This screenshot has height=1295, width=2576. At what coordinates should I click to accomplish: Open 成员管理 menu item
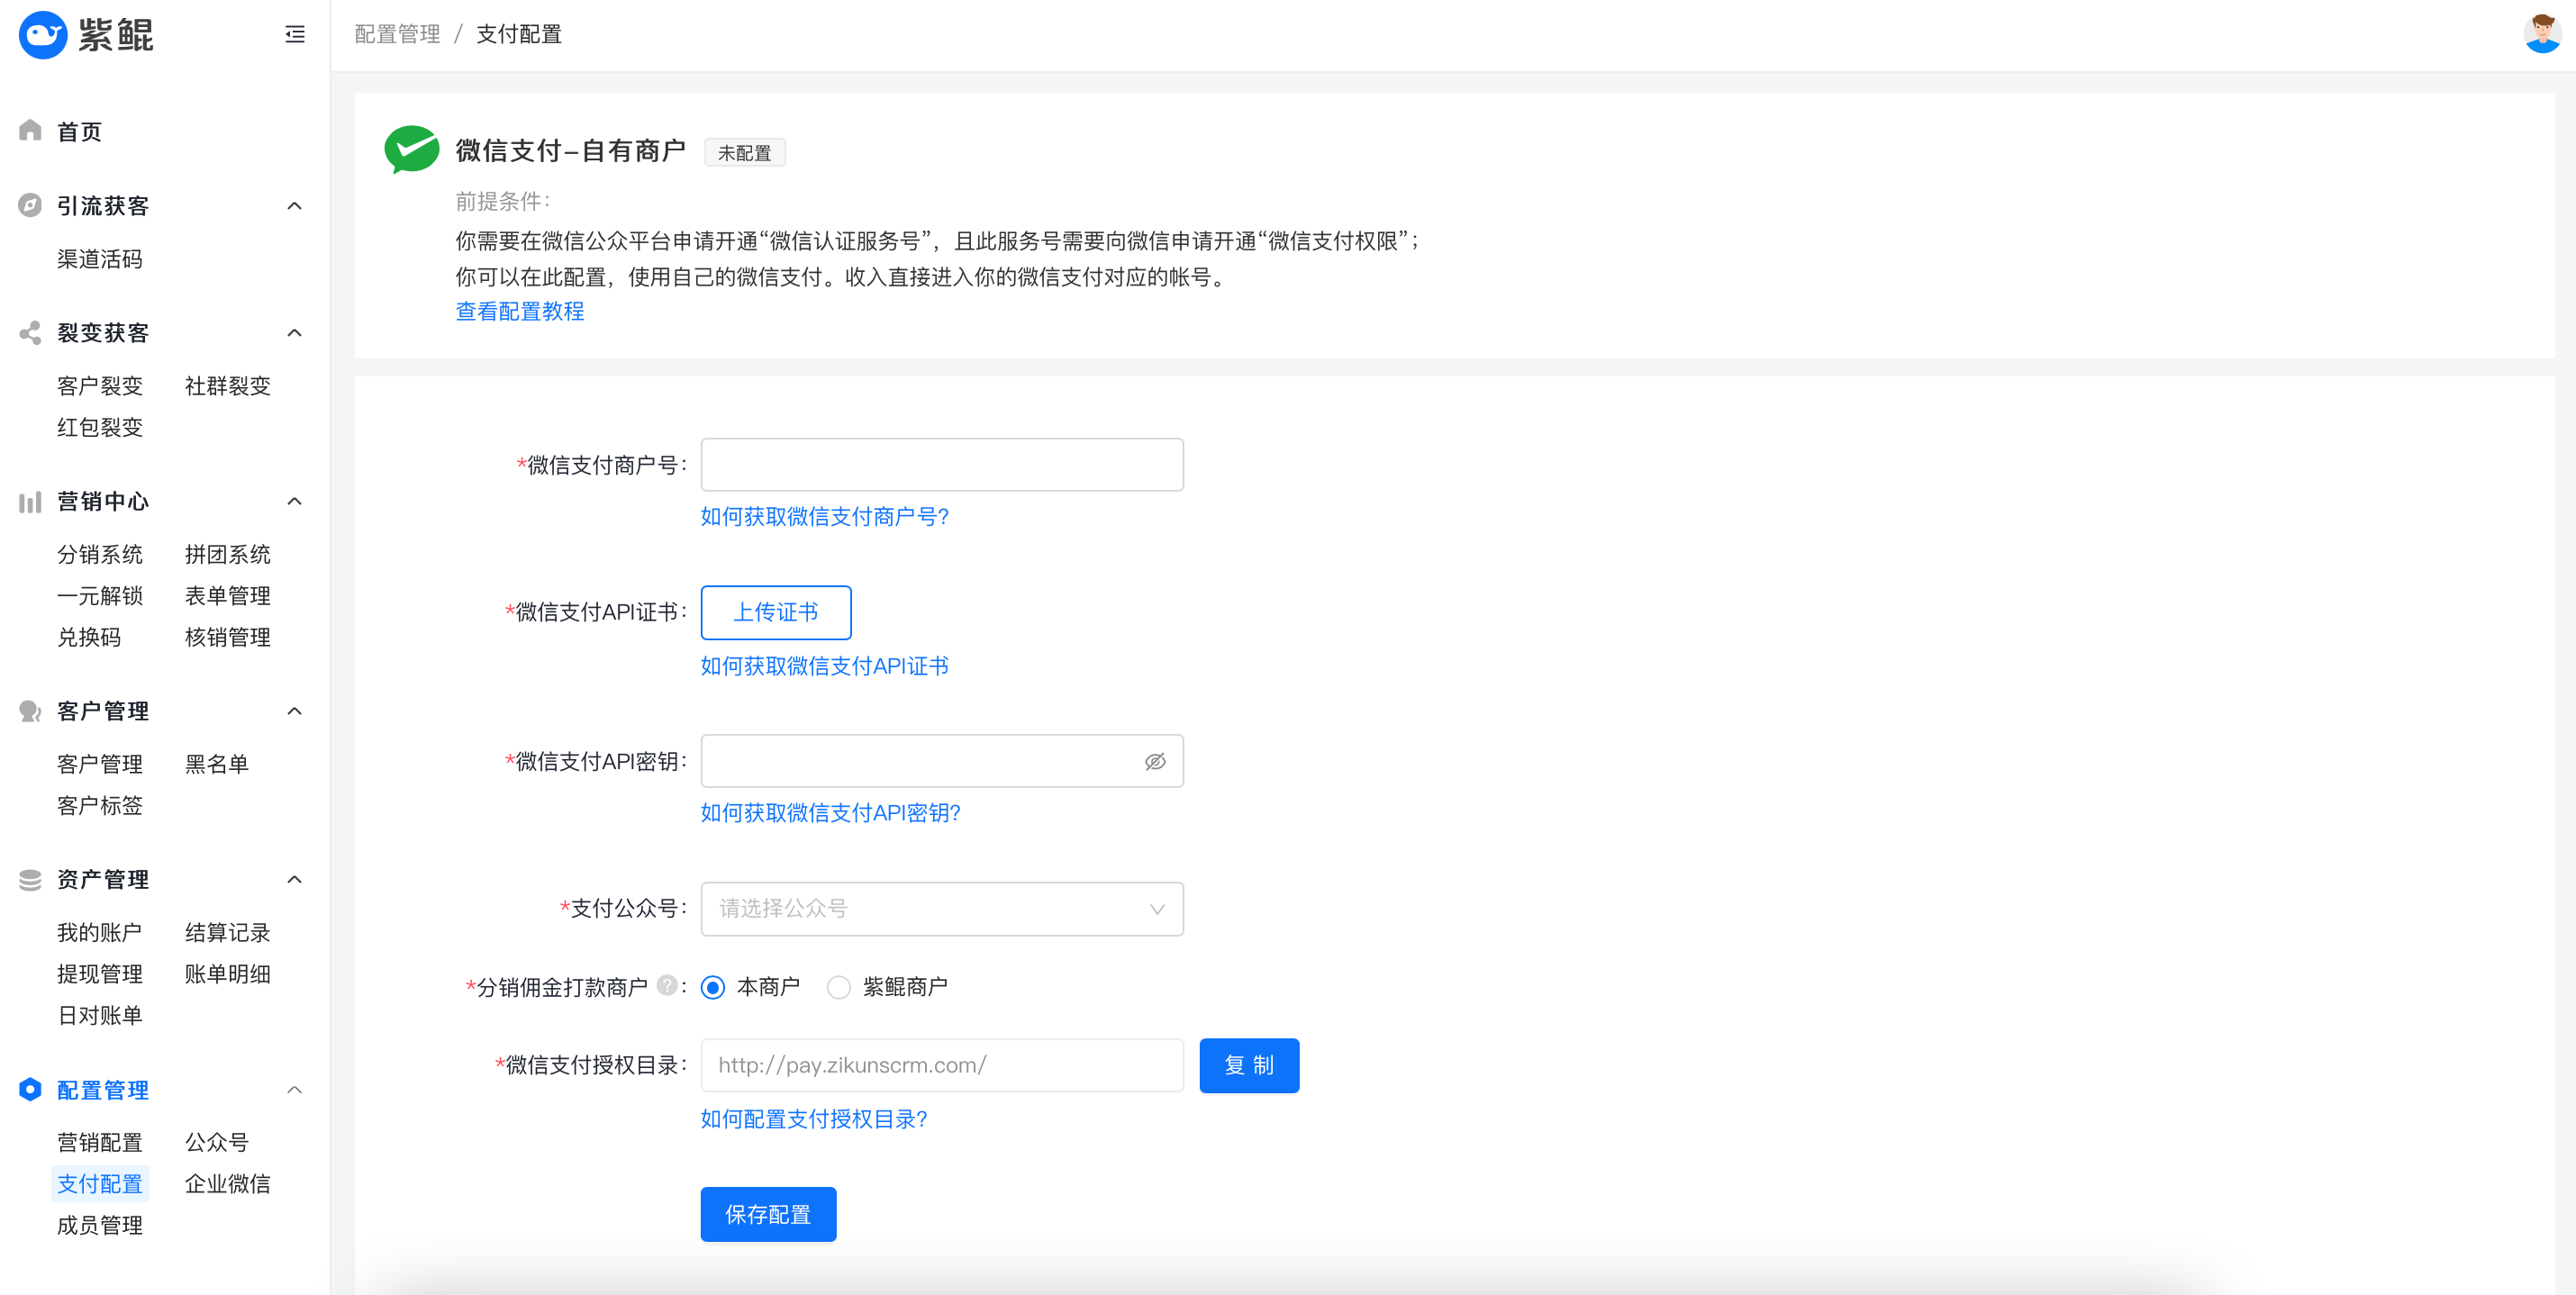[100, 1225]
